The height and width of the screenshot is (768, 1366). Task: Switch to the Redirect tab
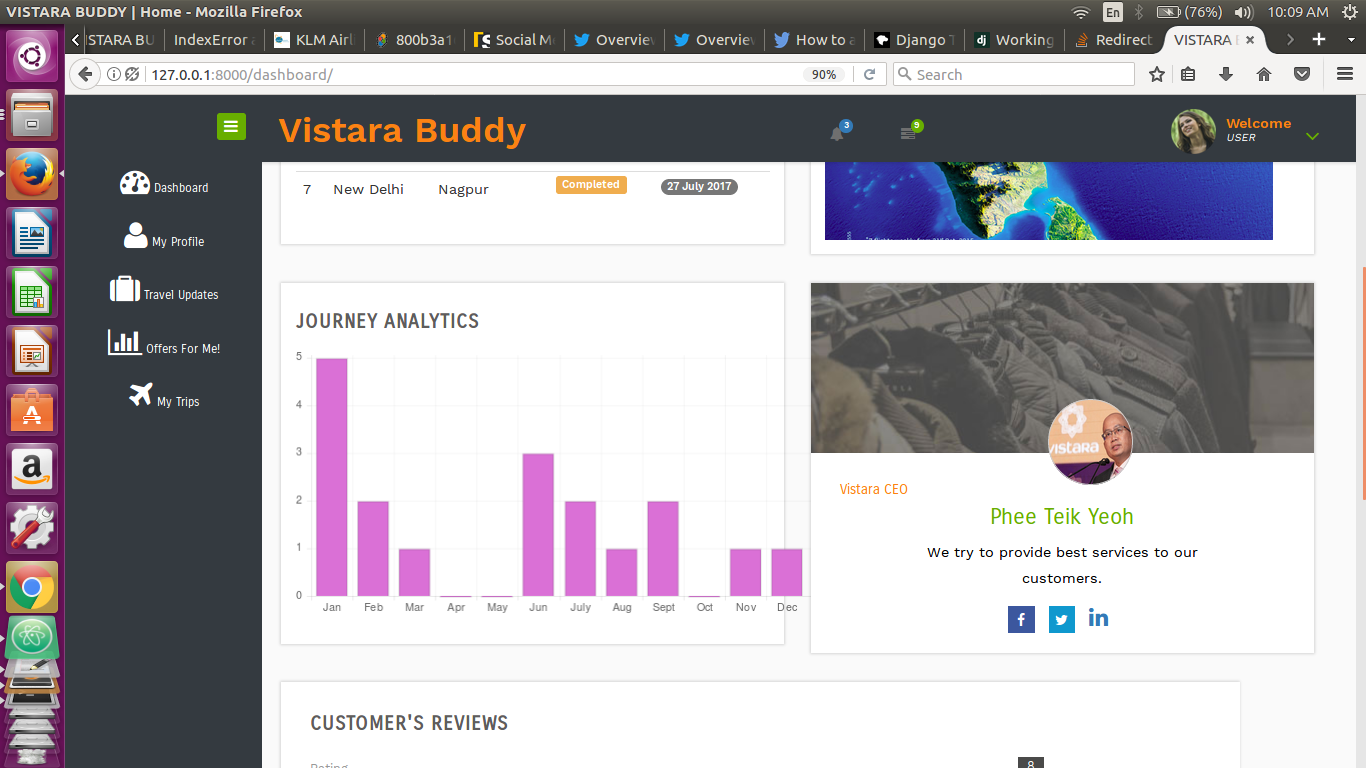click(1113, 40)
